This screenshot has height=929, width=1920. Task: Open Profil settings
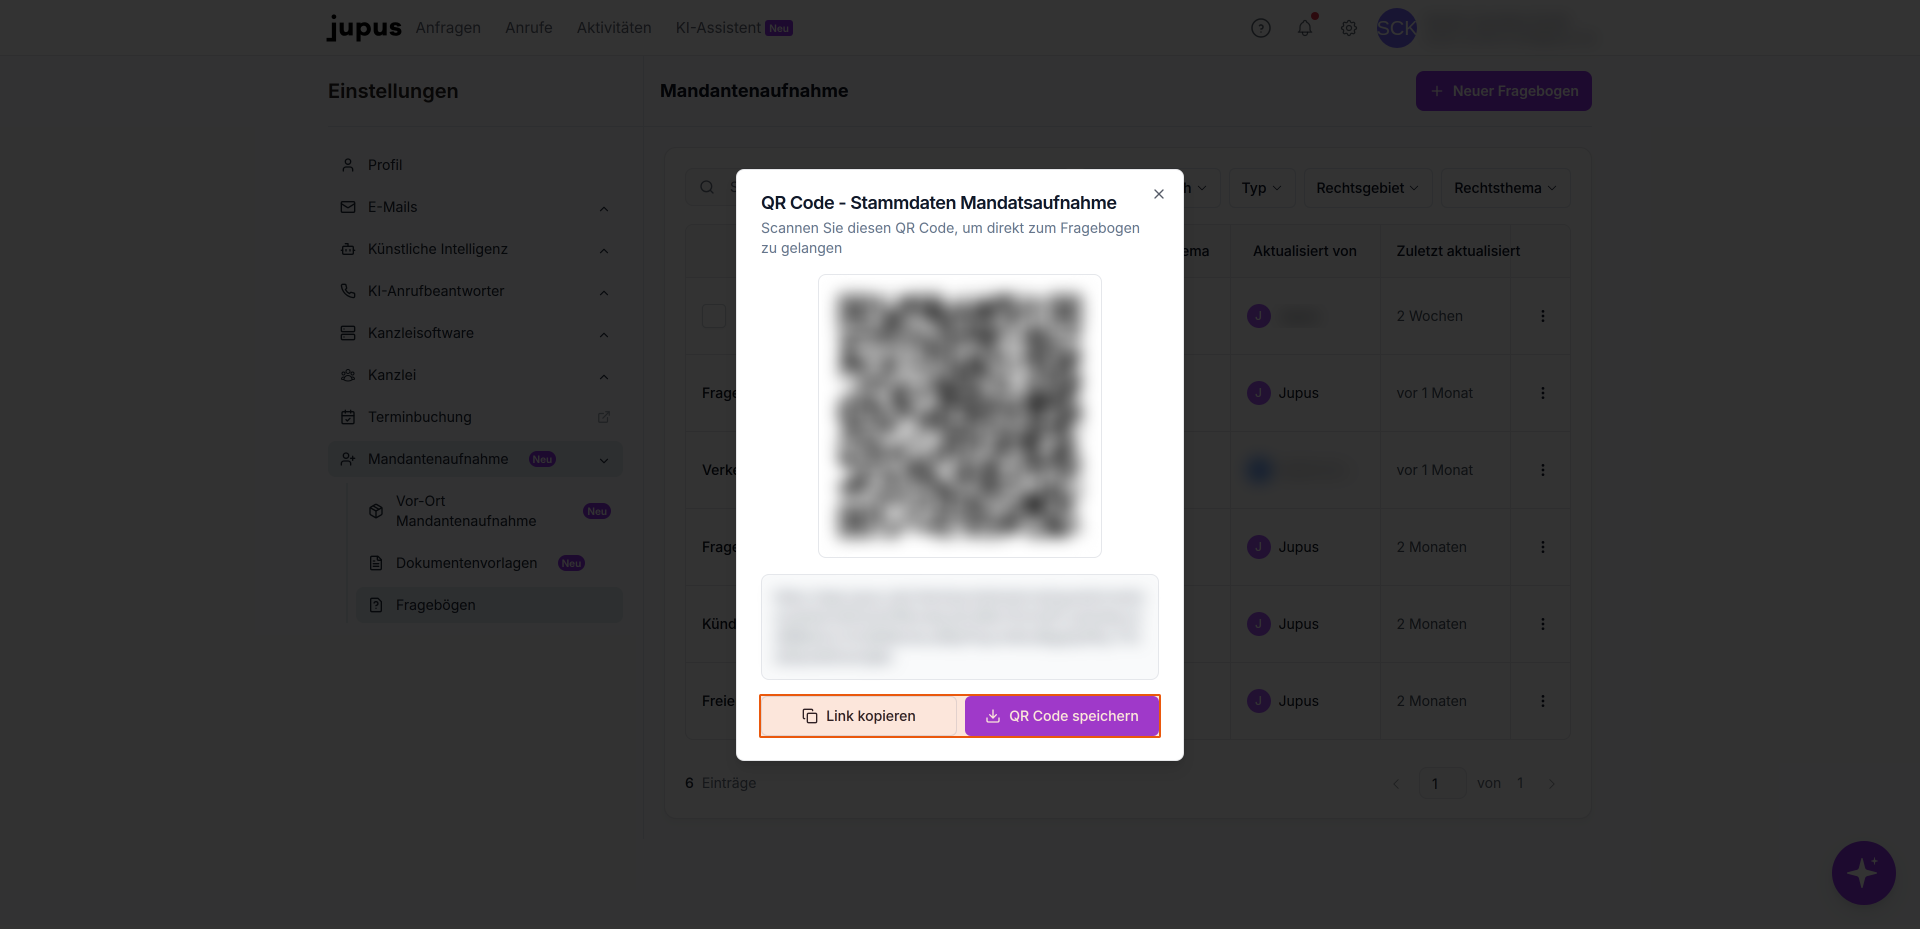tap(476, 165)
